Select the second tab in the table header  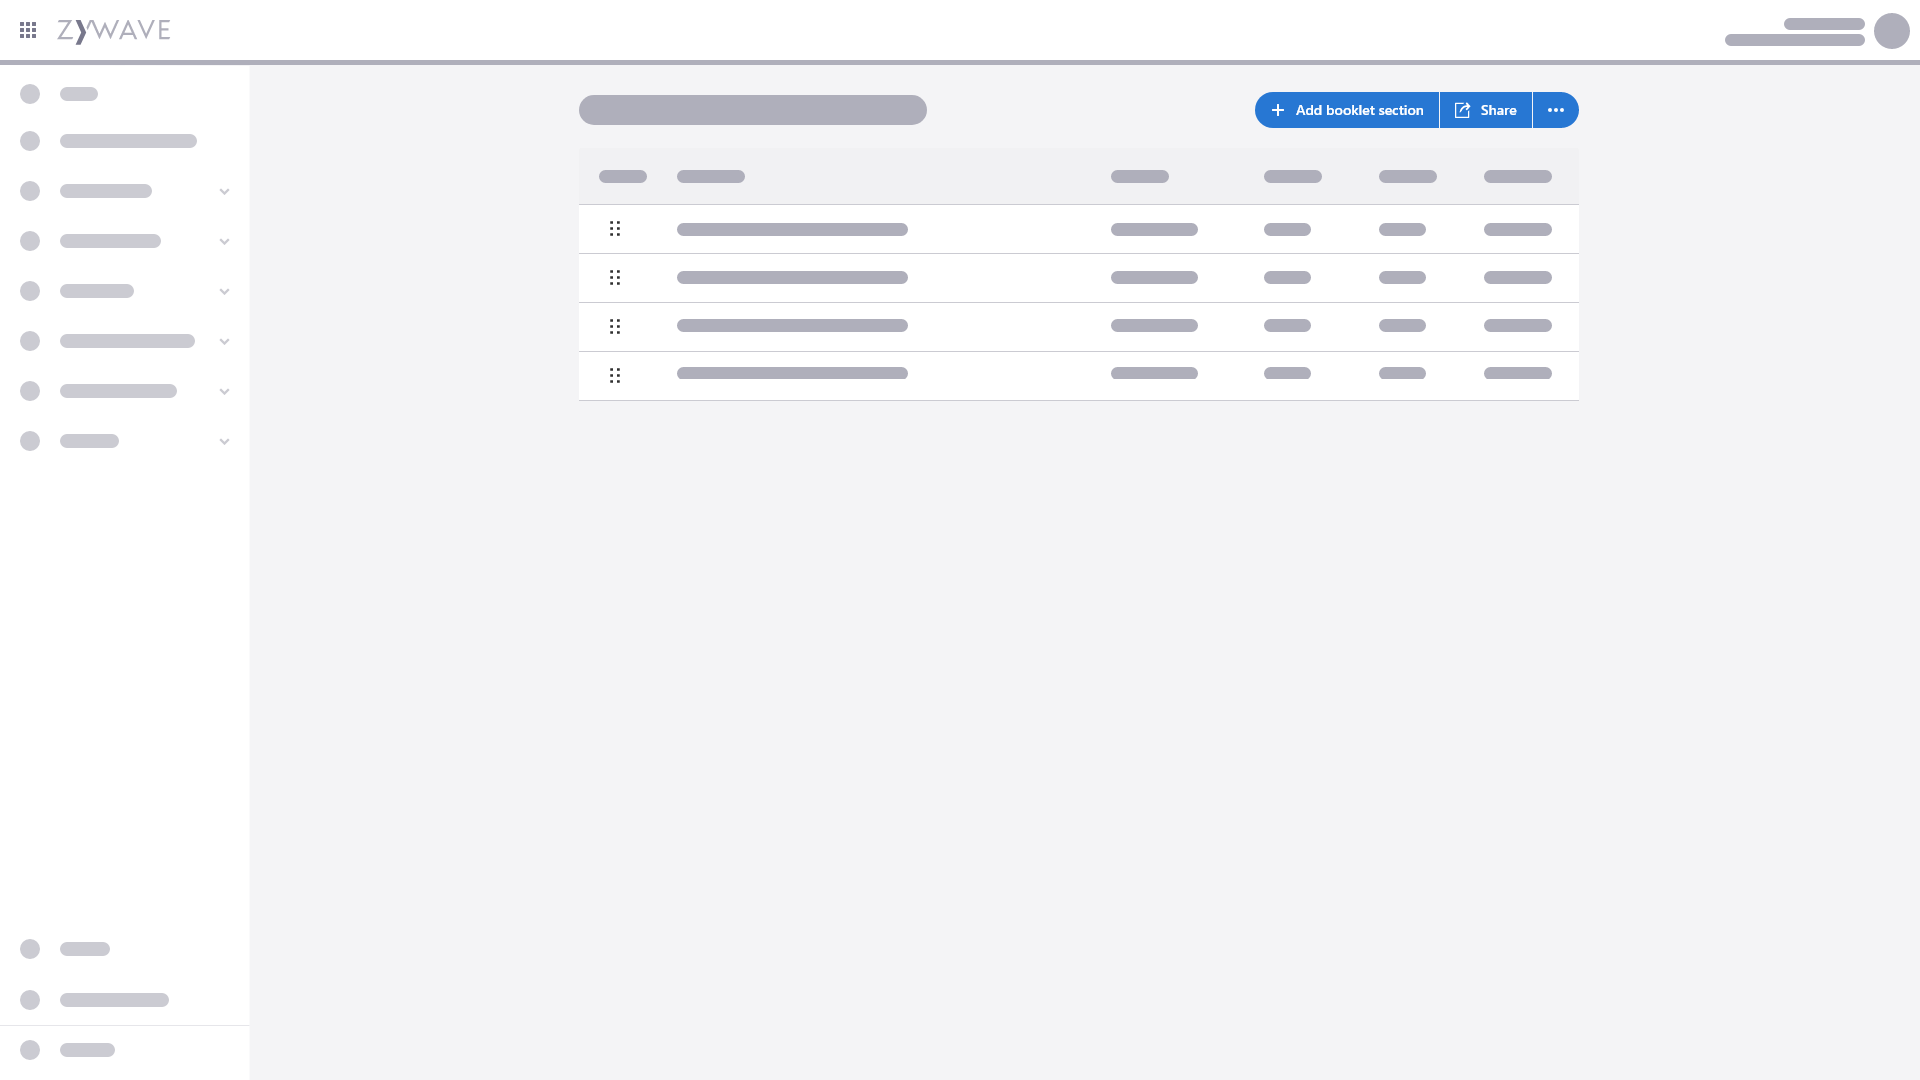[x=711, y=177]
